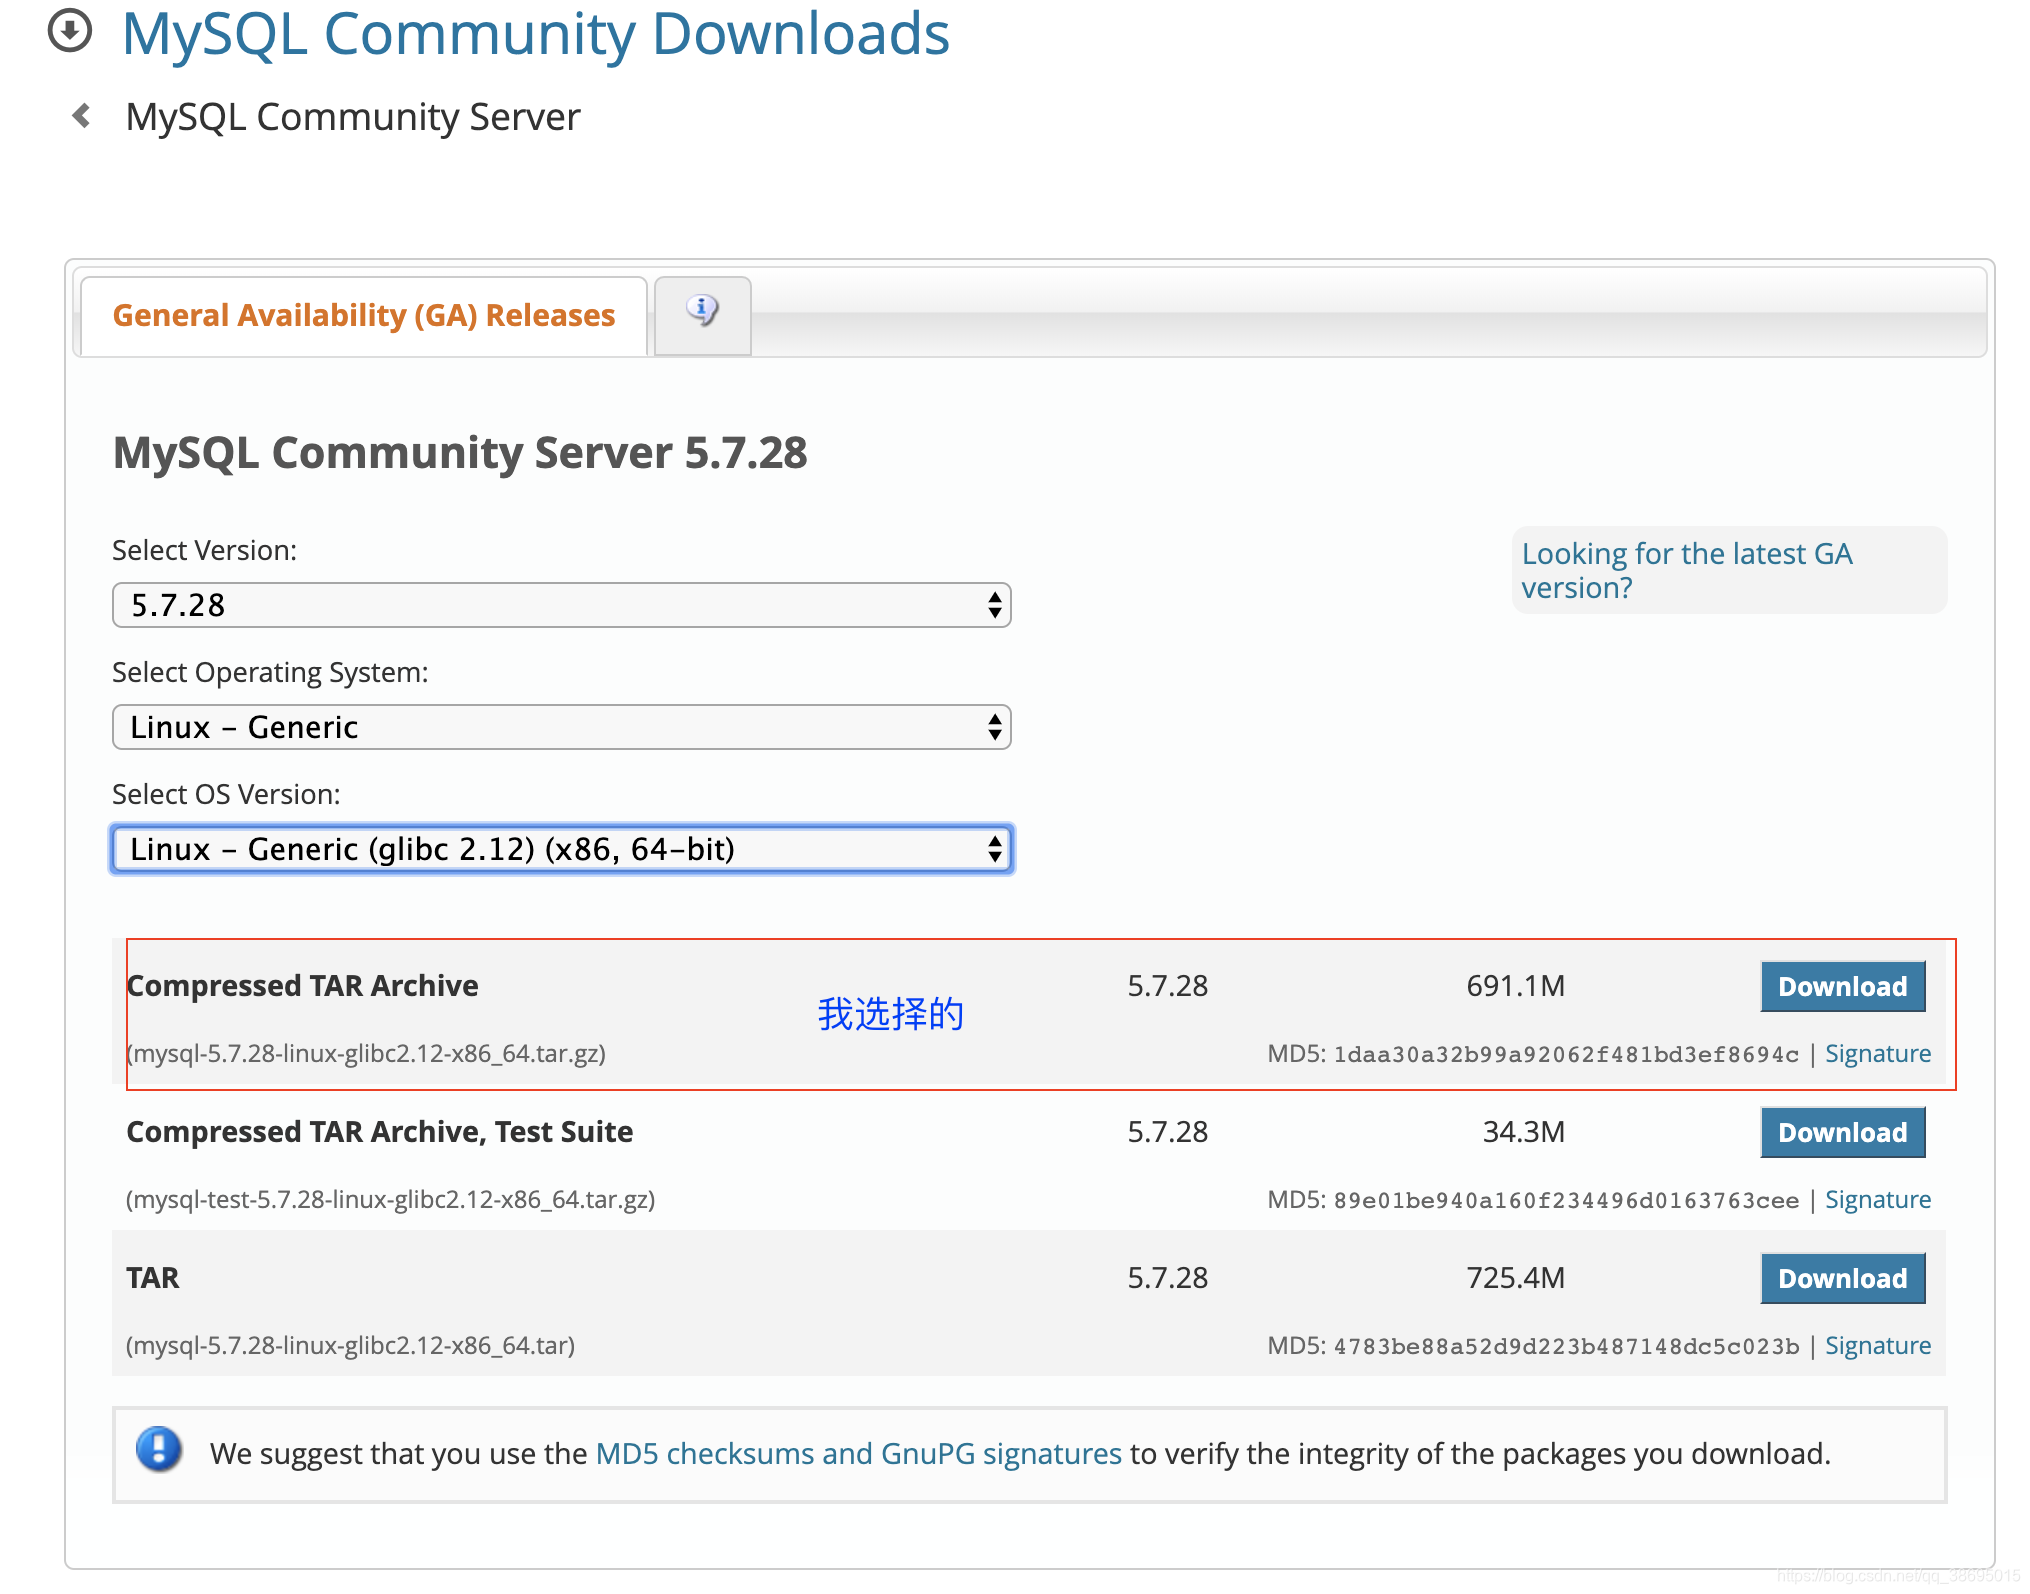Open the info bubble tab icon
2030x1594 pixels.
tap(702, 311)
